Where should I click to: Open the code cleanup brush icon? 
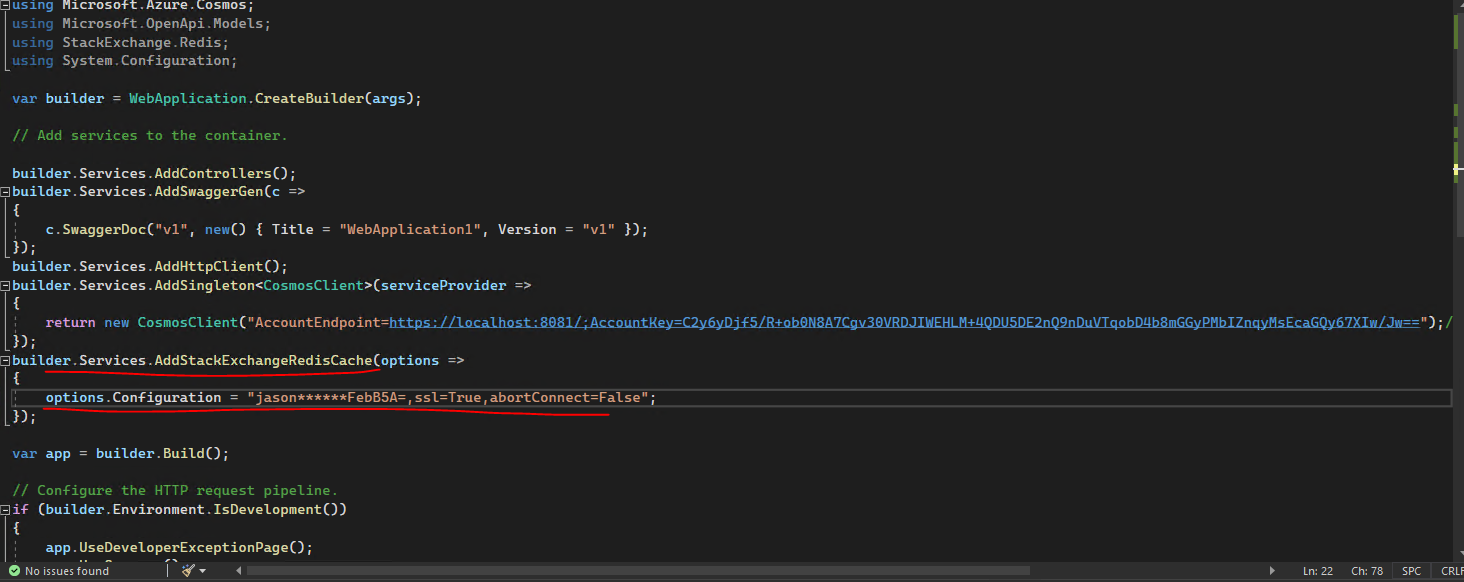188,571
